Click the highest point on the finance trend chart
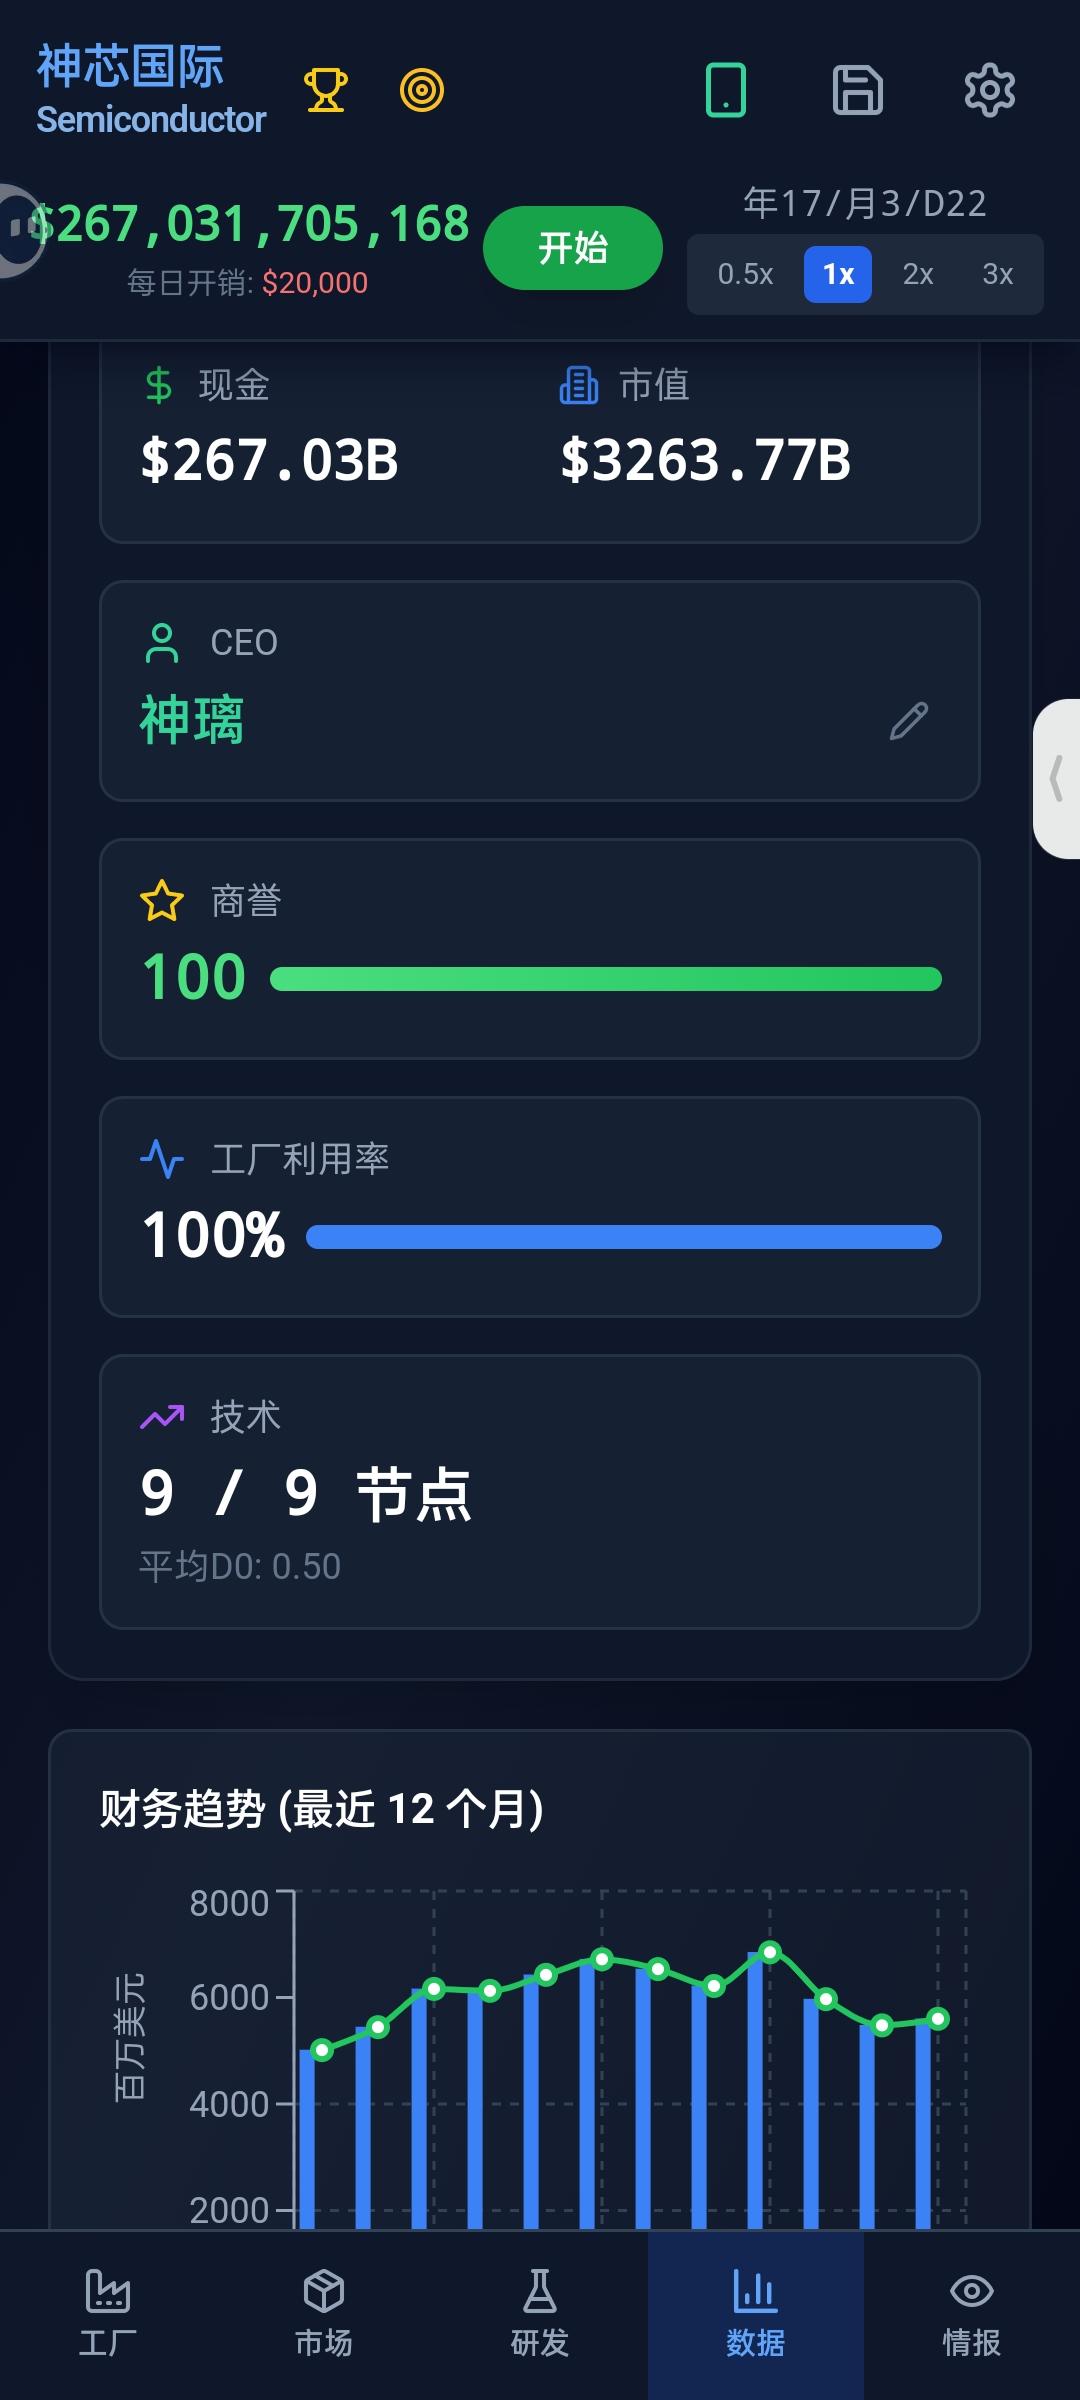The image size is (1080, 2400). click(769, 1951)
